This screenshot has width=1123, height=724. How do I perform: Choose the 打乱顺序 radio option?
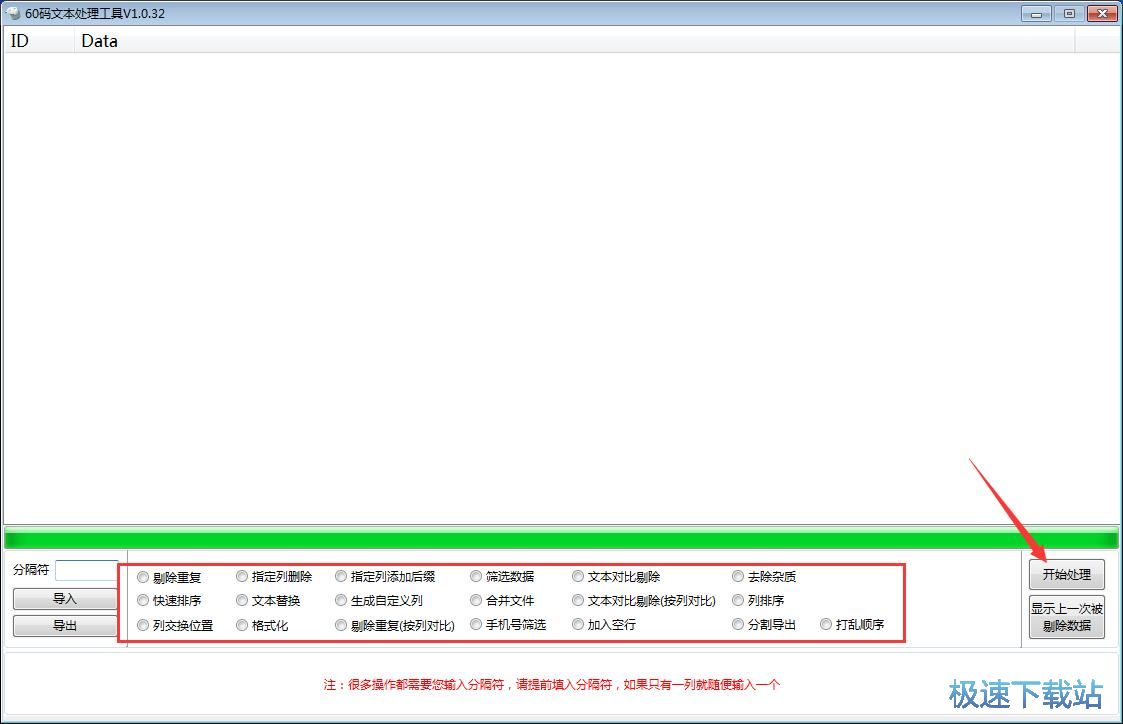(826, 625)
